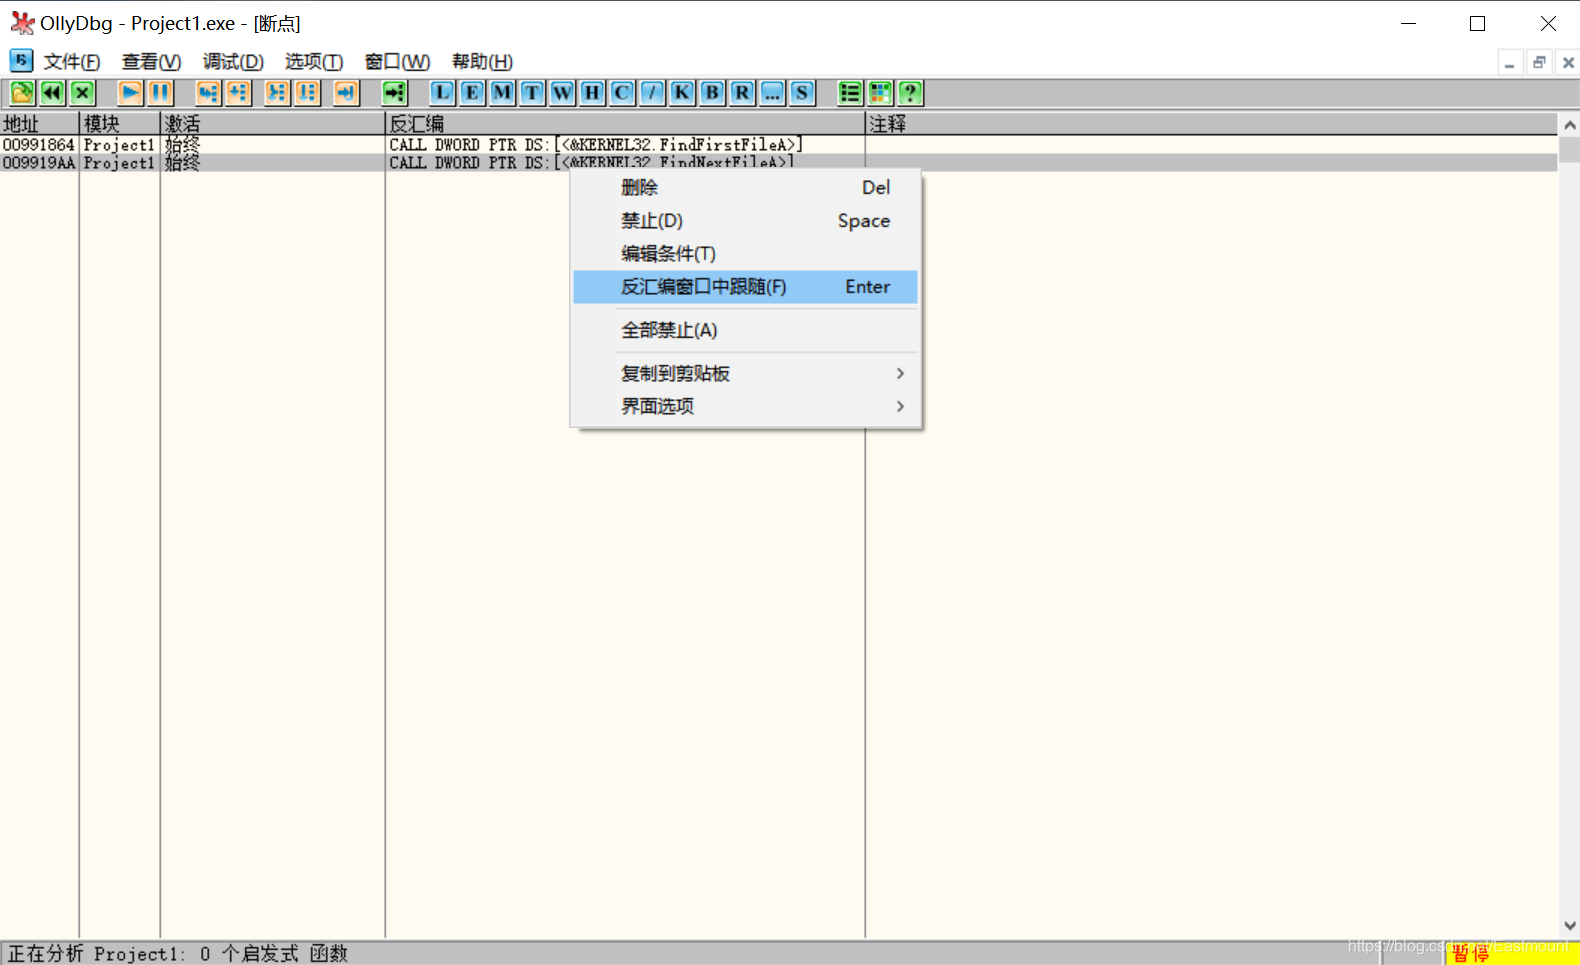
Task: Click address 00991864 in breakpoint list
Action: coord(38,145)
